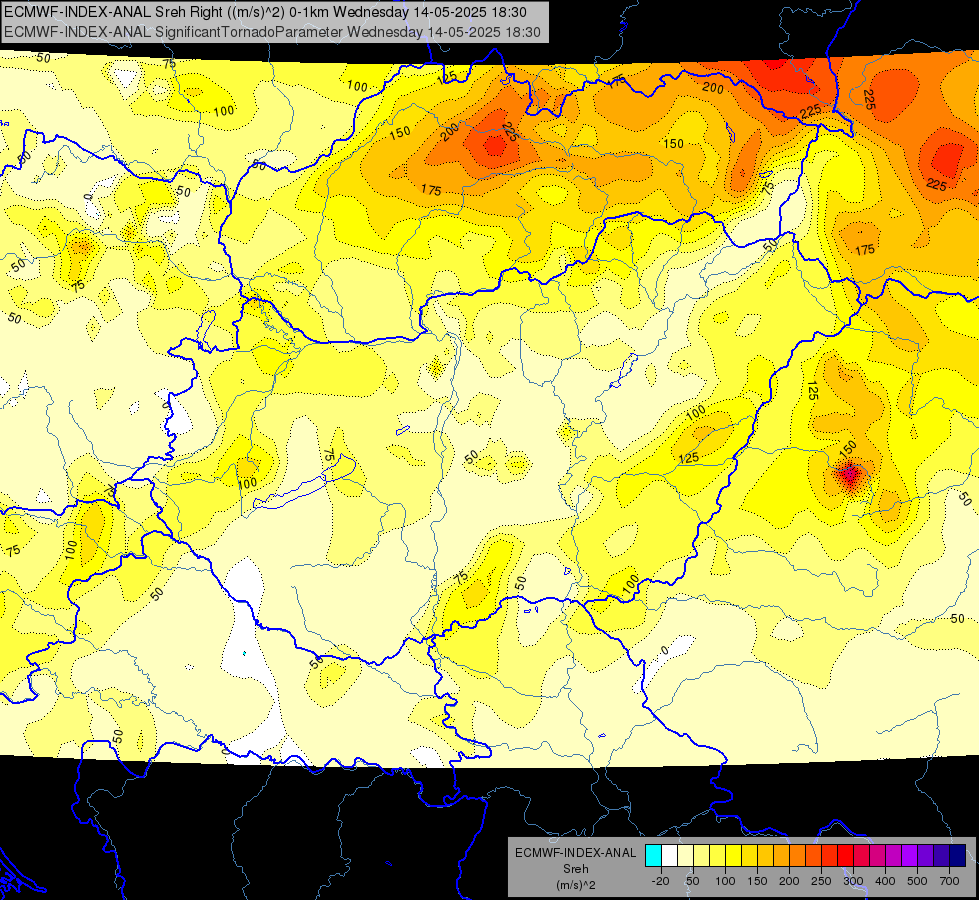Image resolution: width=979 pixels, height=900 pixels.
Task: Click the 400 value on the legend scale
Action: (885, 881)
